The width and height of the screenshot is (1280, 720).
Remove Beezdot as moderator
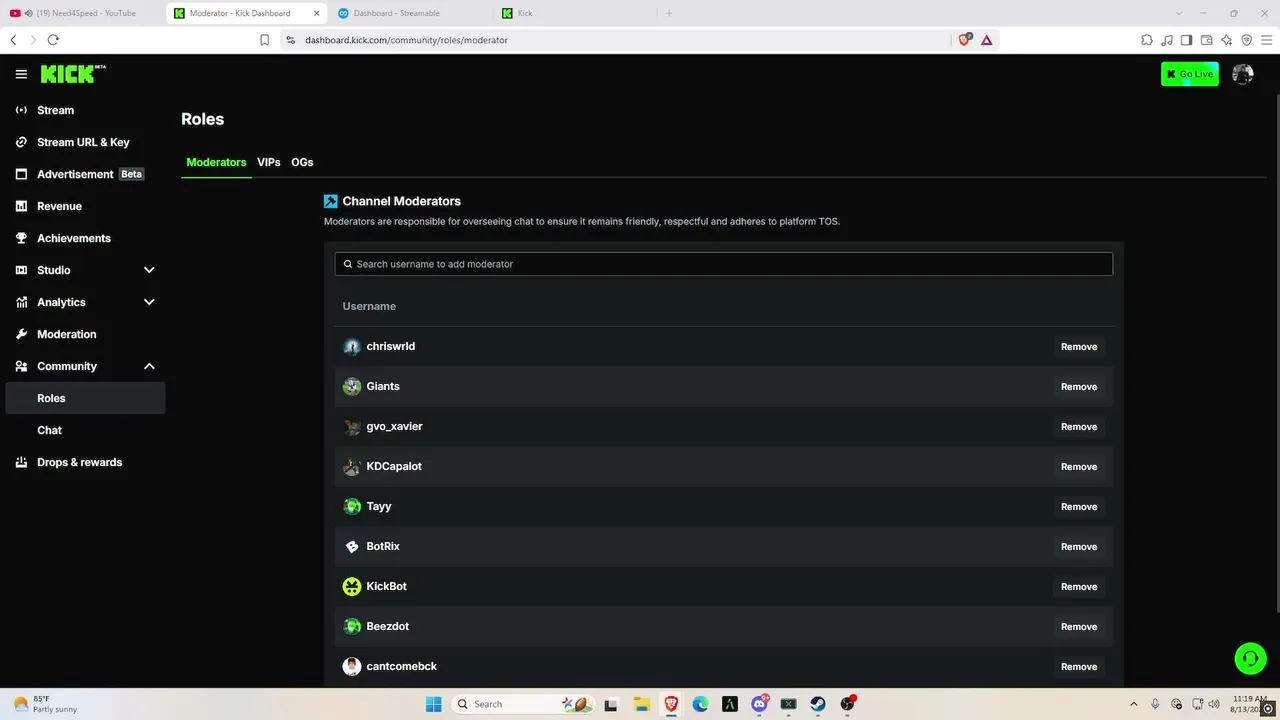1079,627
